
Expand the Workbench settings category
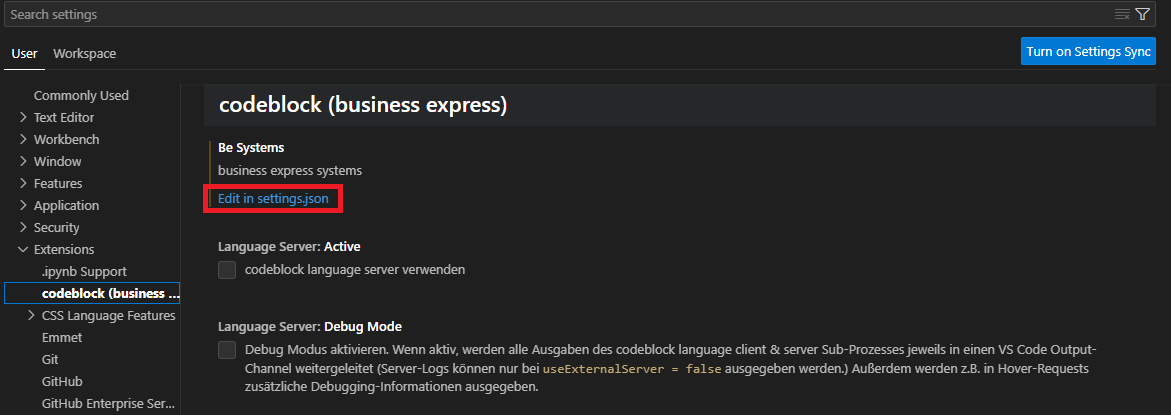(24, 140)
